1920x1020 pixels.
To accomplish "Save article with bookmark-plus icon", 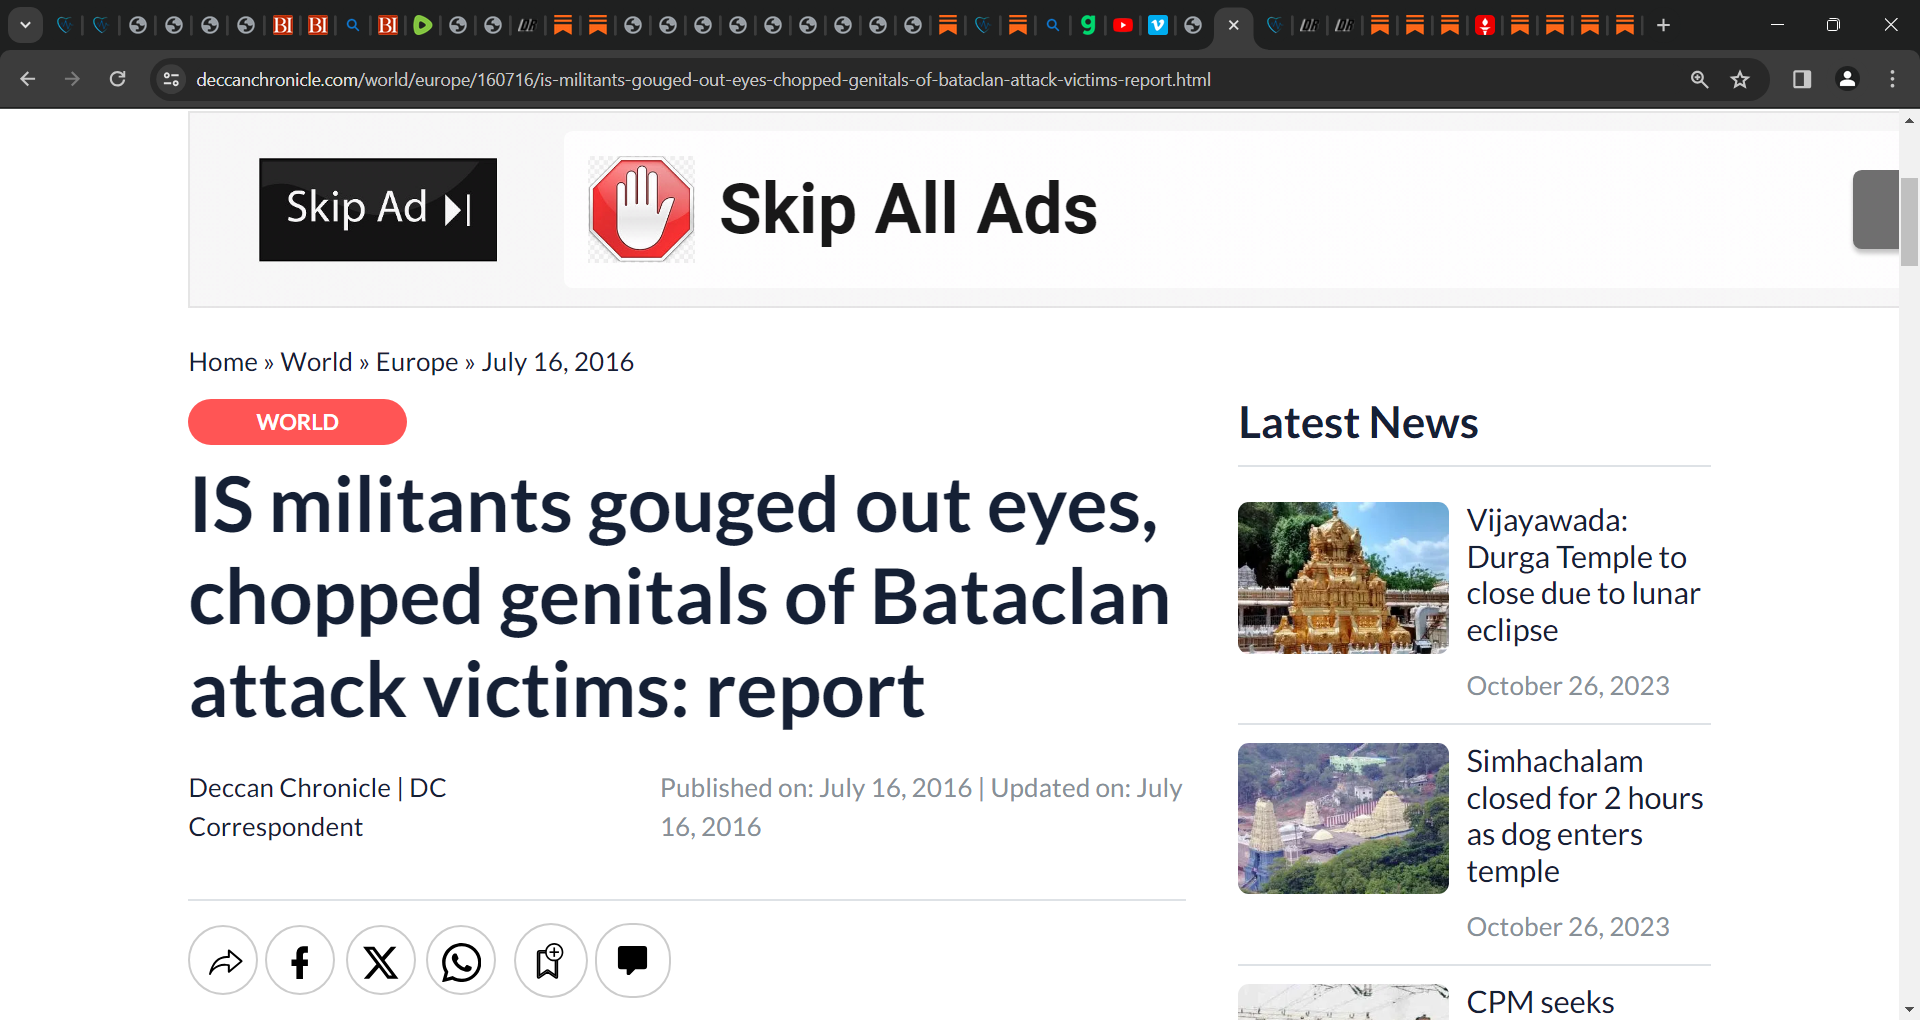I will (x=550, y=961).
